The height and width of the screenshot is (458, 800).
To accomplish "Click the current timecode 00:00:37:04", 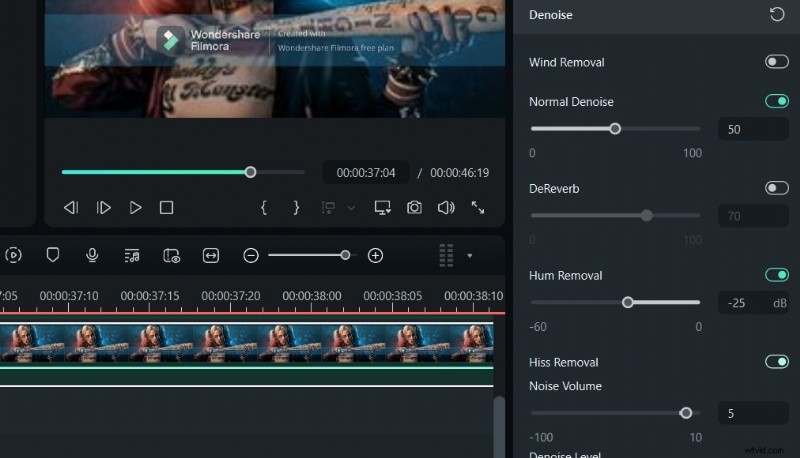I will (x=366, y=173).
